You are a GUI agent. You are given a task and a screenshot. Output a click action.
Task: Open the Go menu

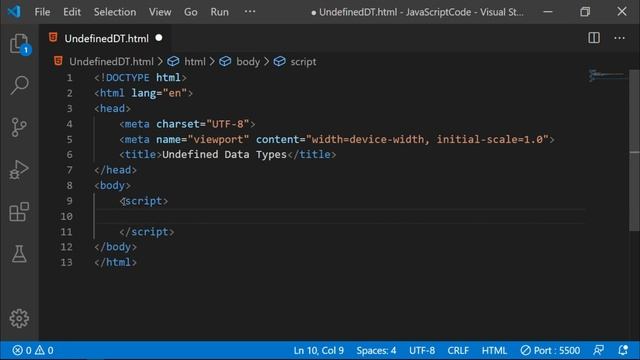pos(191,12)
